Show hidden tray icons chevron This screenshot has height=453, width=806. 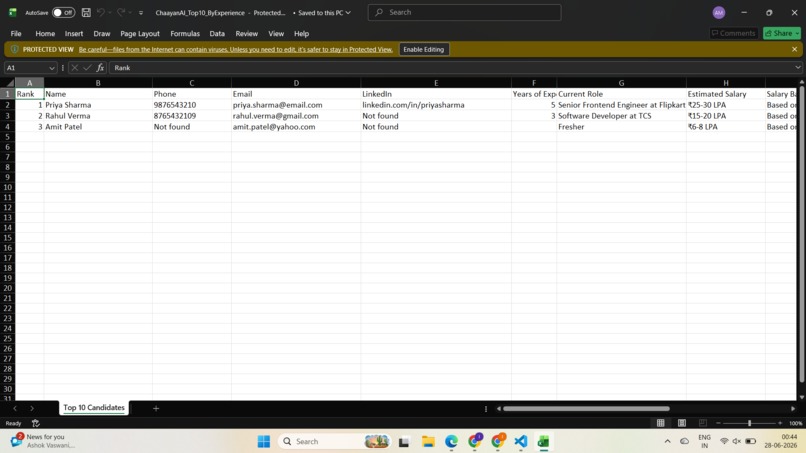pos(667,441)
